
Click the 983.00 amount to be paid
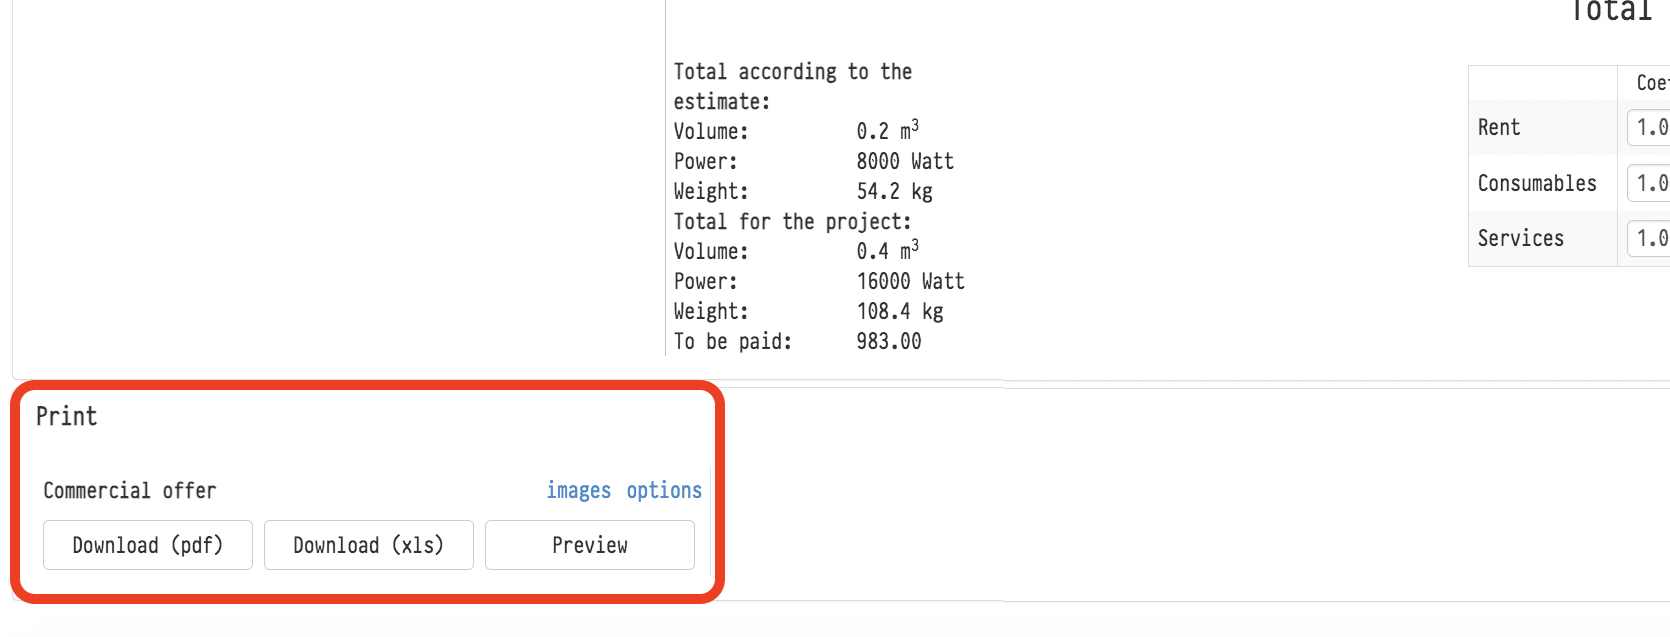[x=889, y=341]
